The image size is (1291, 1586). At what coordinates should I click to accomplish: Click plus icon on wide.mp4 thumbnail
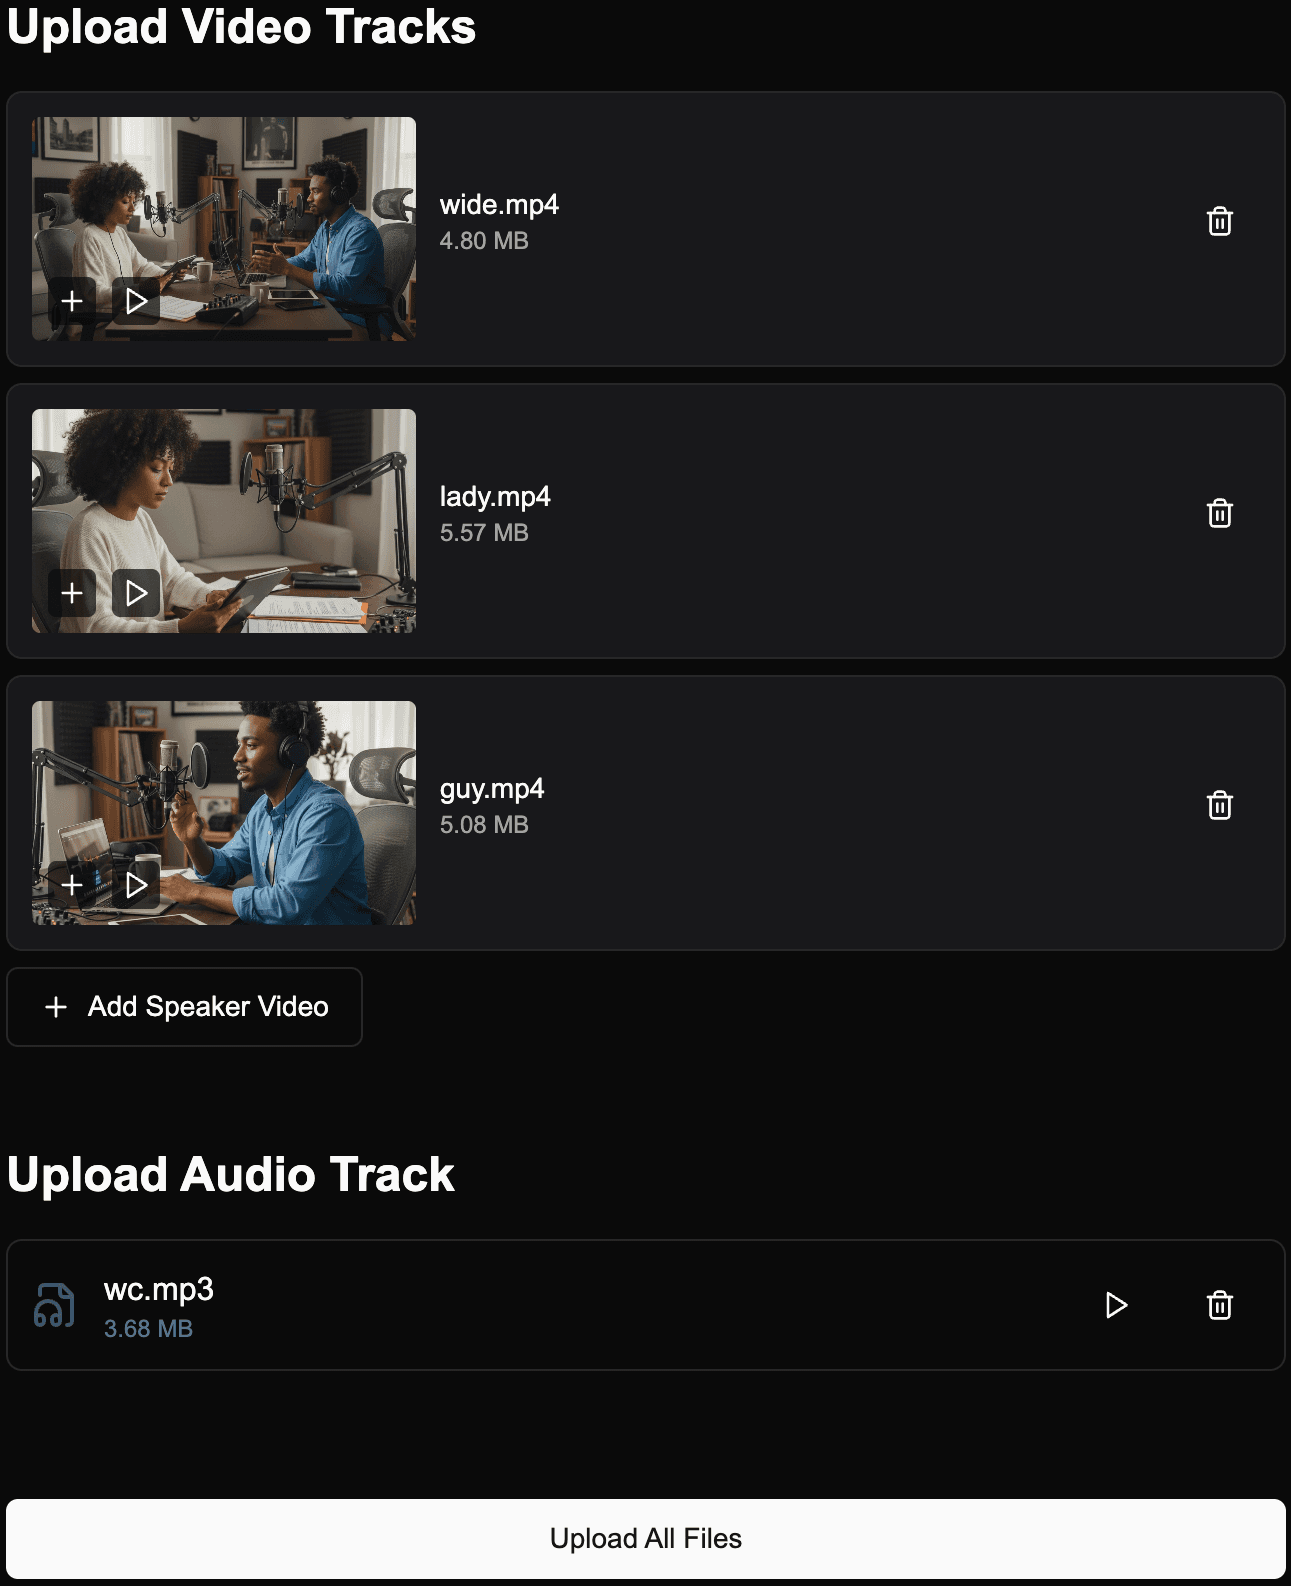click(x=72, y=301)
